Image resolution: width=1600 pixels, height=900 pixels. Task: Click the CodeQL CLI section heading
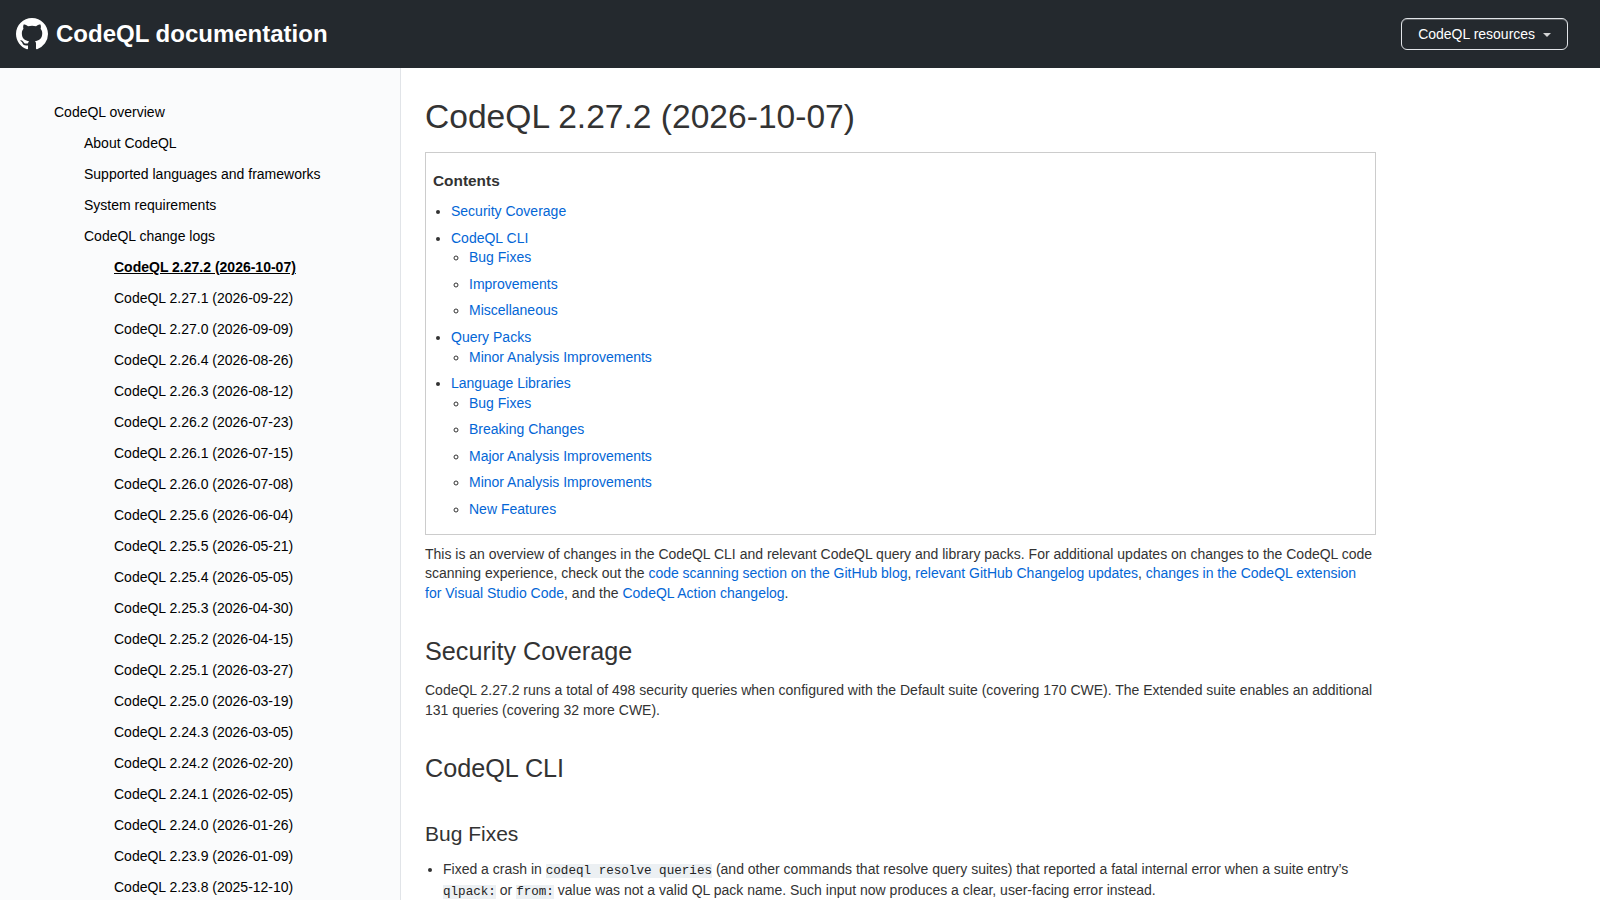coord(494,768)
